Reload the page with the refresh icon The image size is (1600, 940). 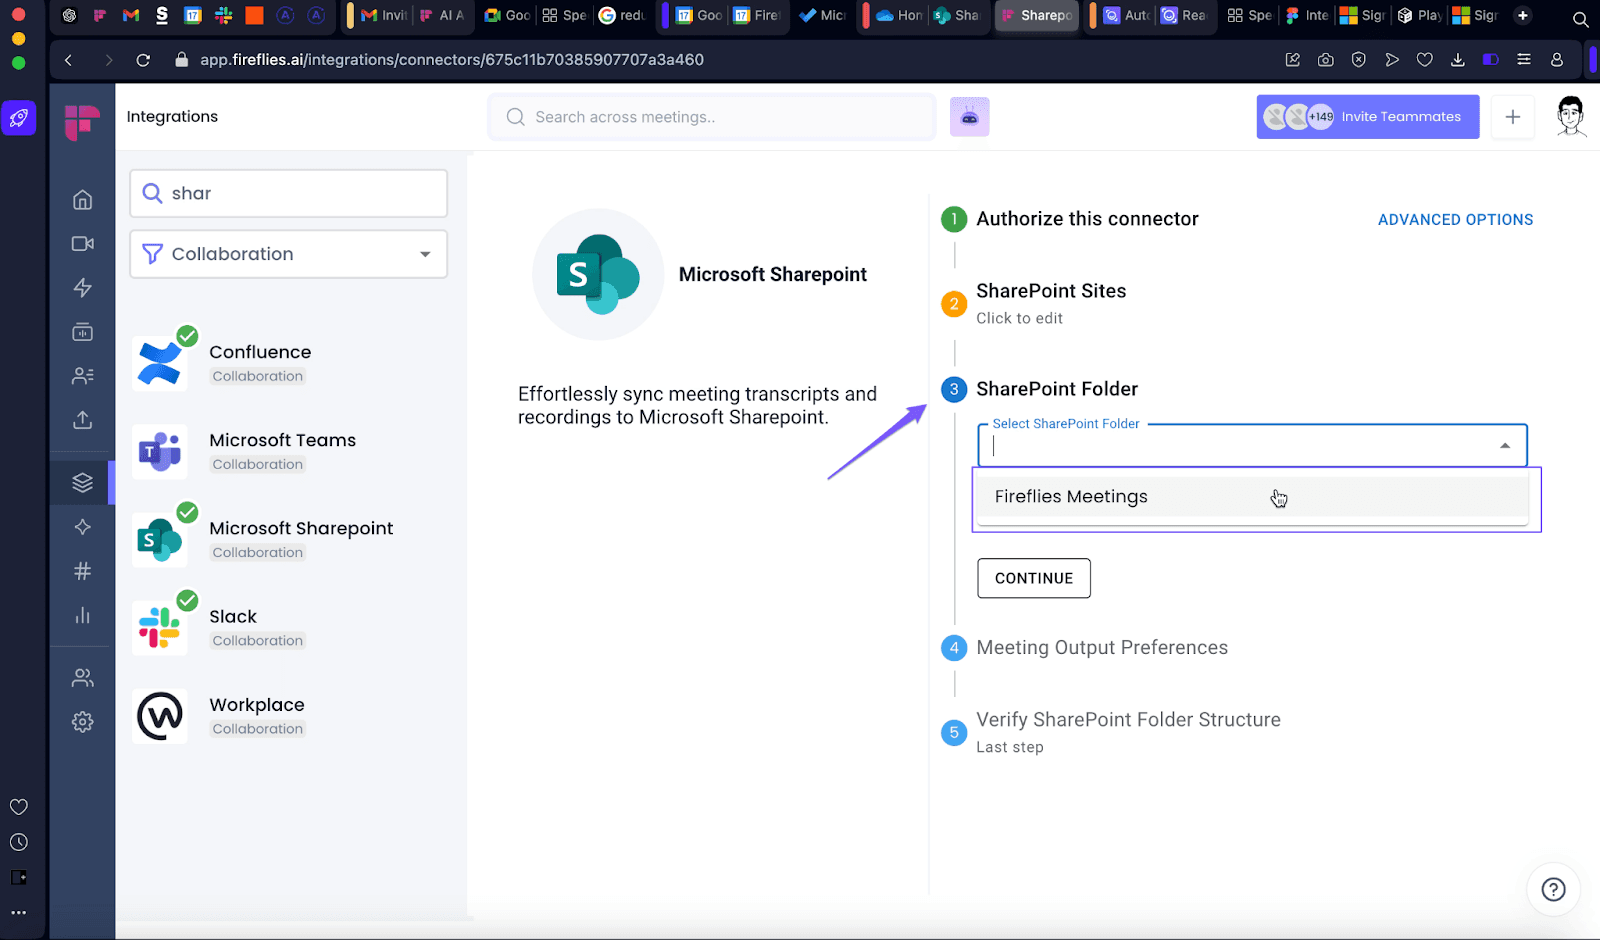(x=143, y=60)
